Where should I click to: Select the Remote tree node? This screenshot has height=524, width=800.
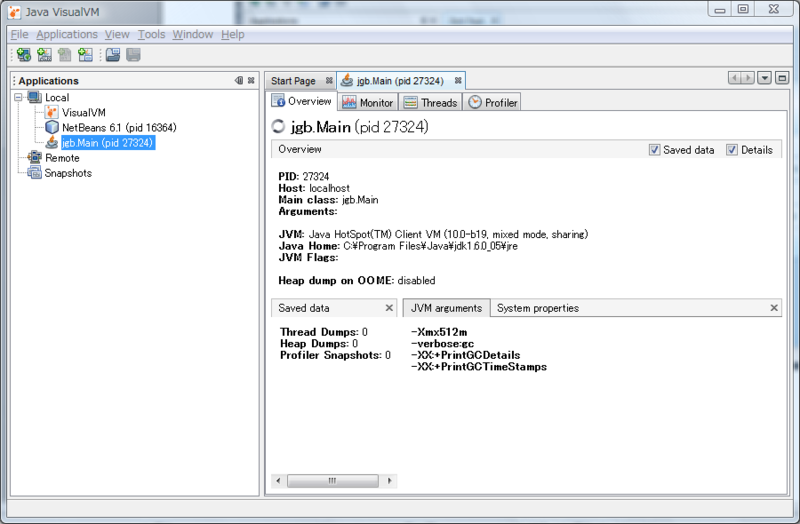pos(62,158)
